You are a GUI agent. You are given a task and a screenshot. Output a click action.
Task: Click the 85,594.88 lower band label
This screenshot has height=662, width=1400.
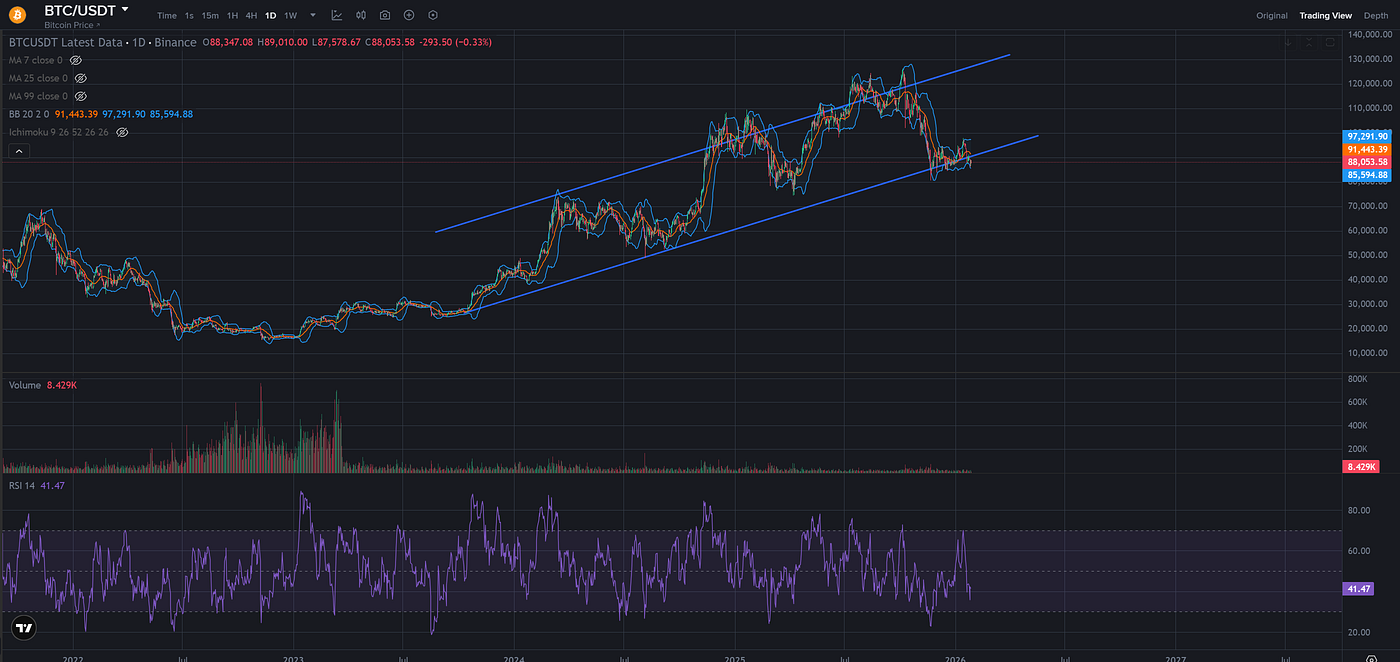click(1368, 175)
